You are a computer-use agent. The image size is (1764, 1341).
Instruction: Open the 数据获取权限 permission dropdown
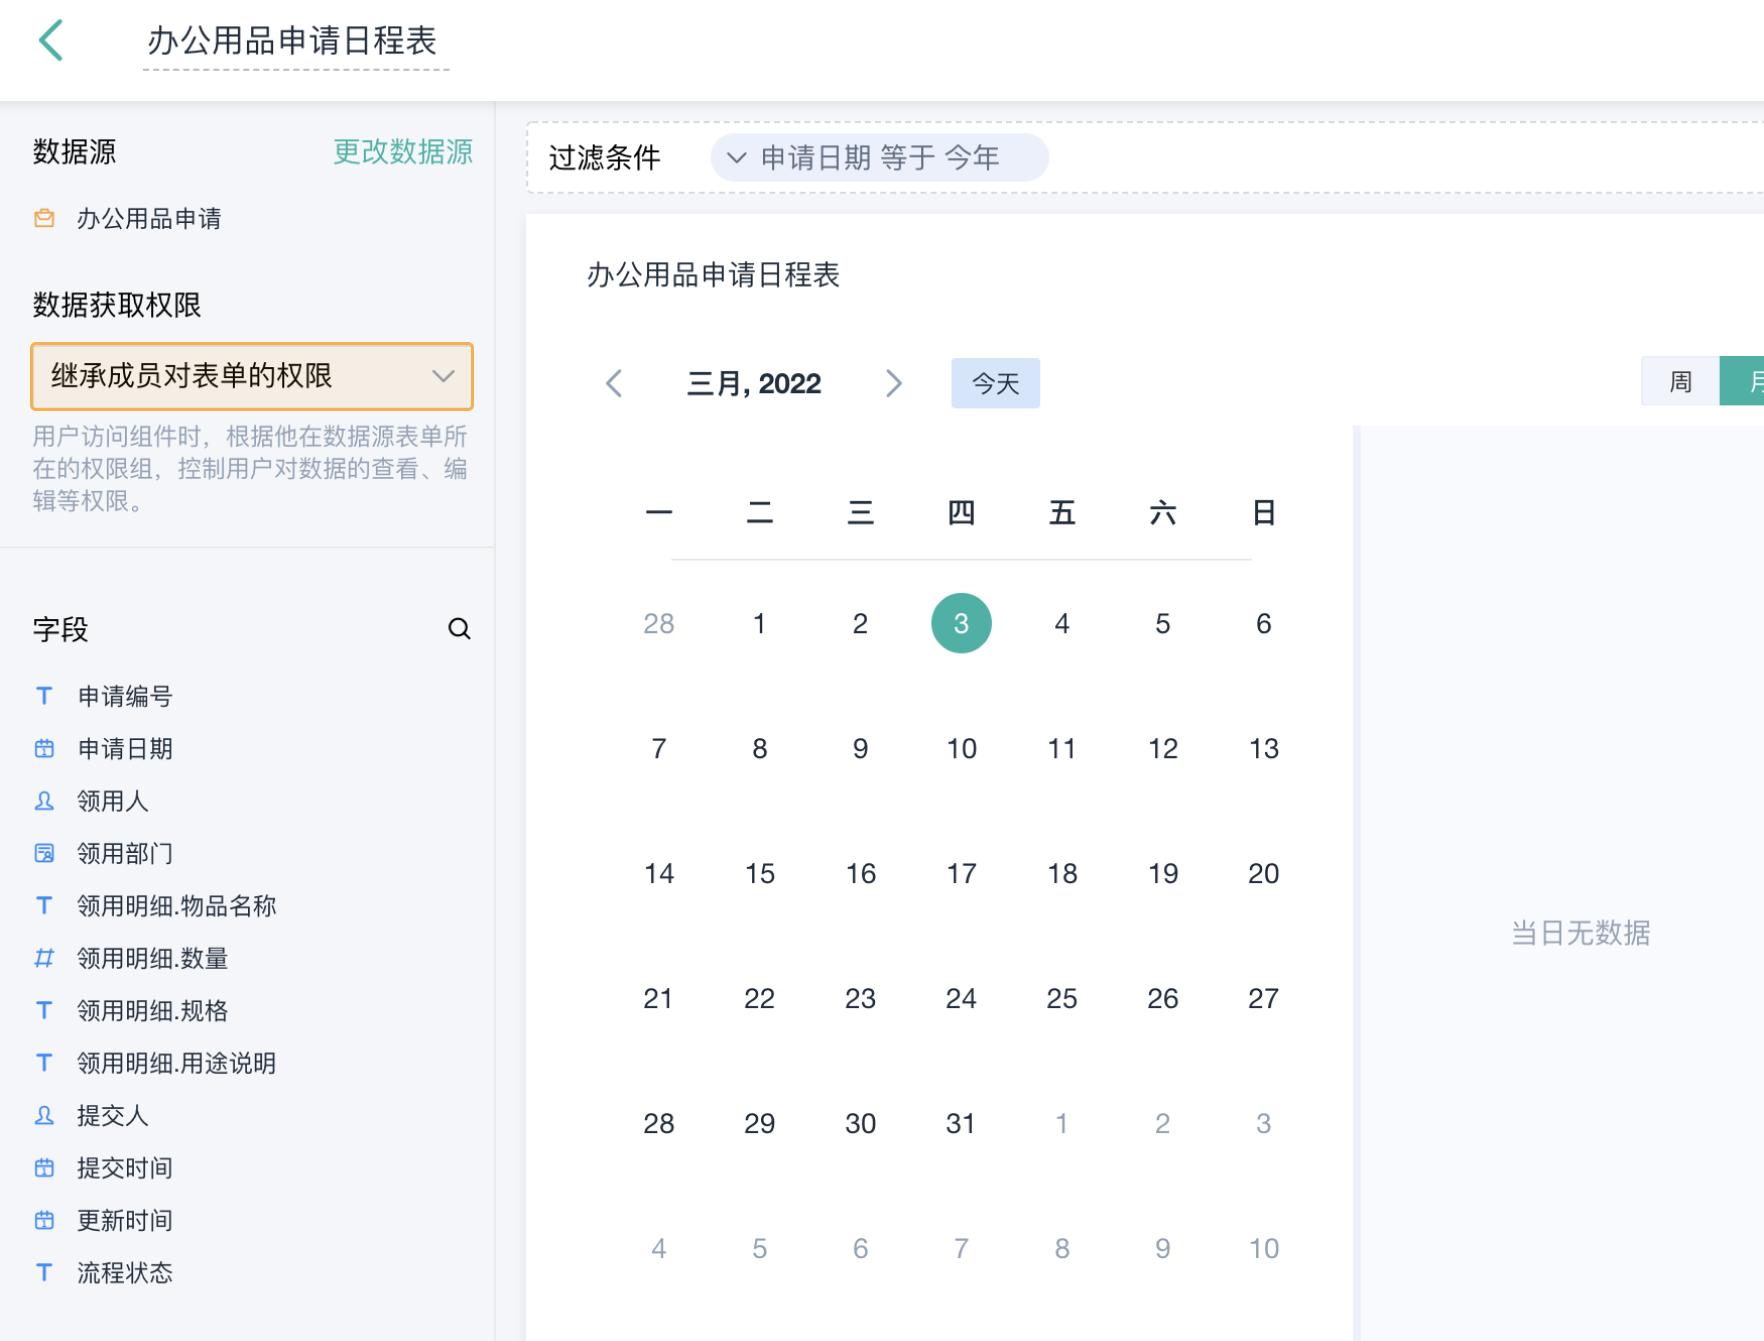coord(250,377)
